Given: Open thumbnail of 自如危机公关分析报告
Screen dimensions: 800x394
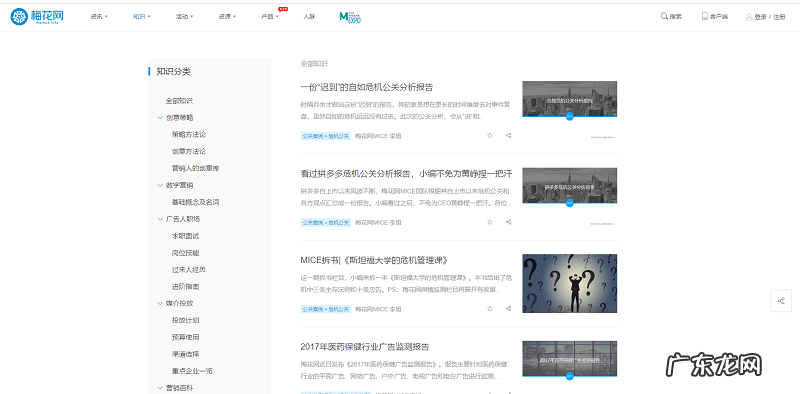Looking at the screenshot, I should click(x=569, y=99).
